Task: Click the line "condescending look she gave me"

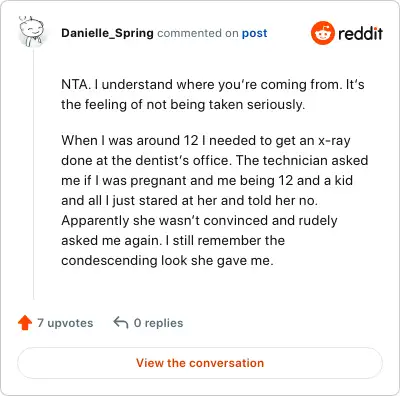Action: [167, 261]
